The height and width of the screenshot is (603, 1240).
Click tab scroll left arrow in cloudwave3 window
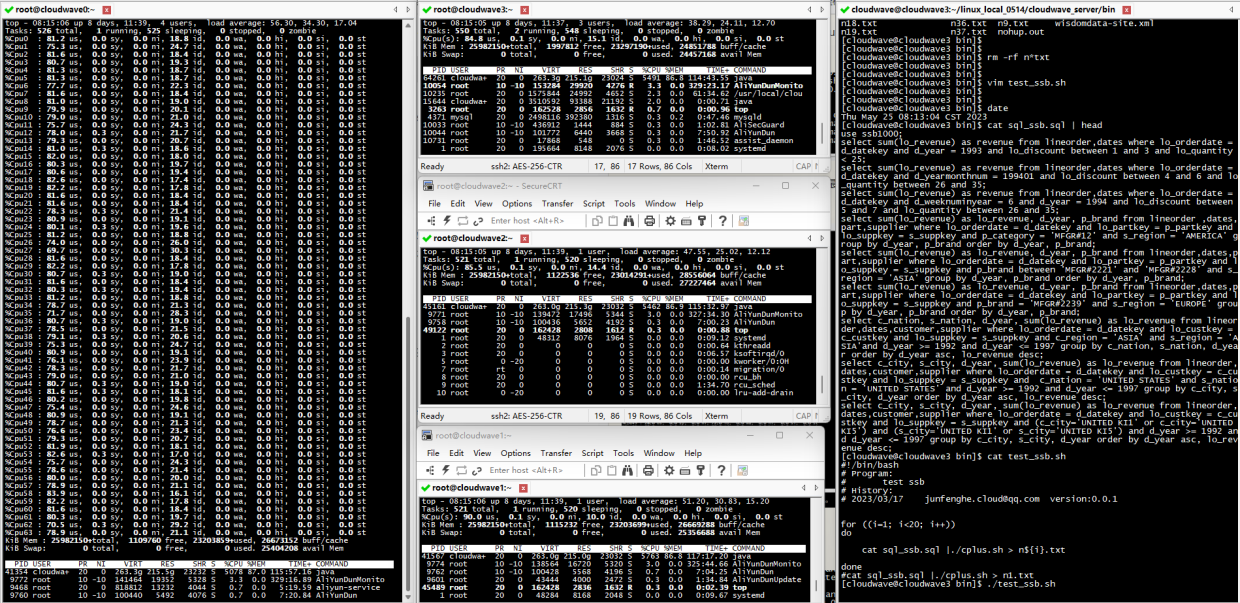pos(809,8)
